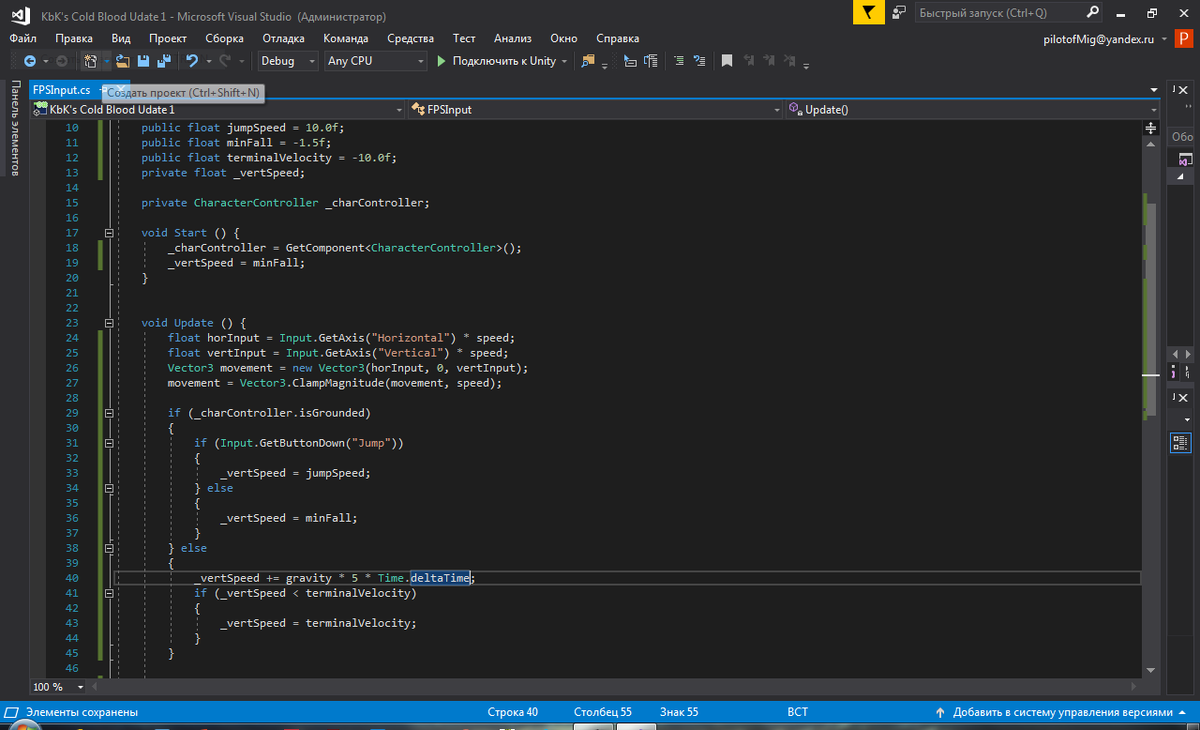Screen dimensions: 1200x730
Task: Open the Команда menu
Action: coord(346,38)
